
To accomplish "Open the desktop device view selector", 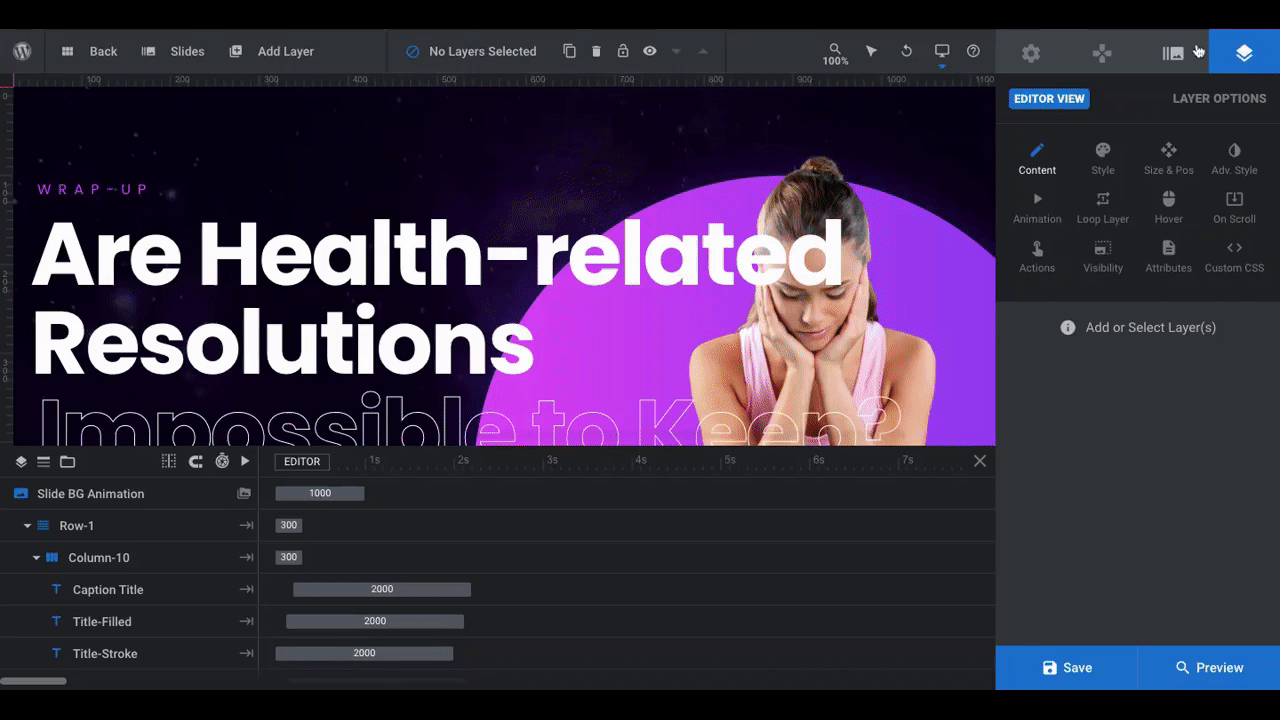I will tap(942, 51).
